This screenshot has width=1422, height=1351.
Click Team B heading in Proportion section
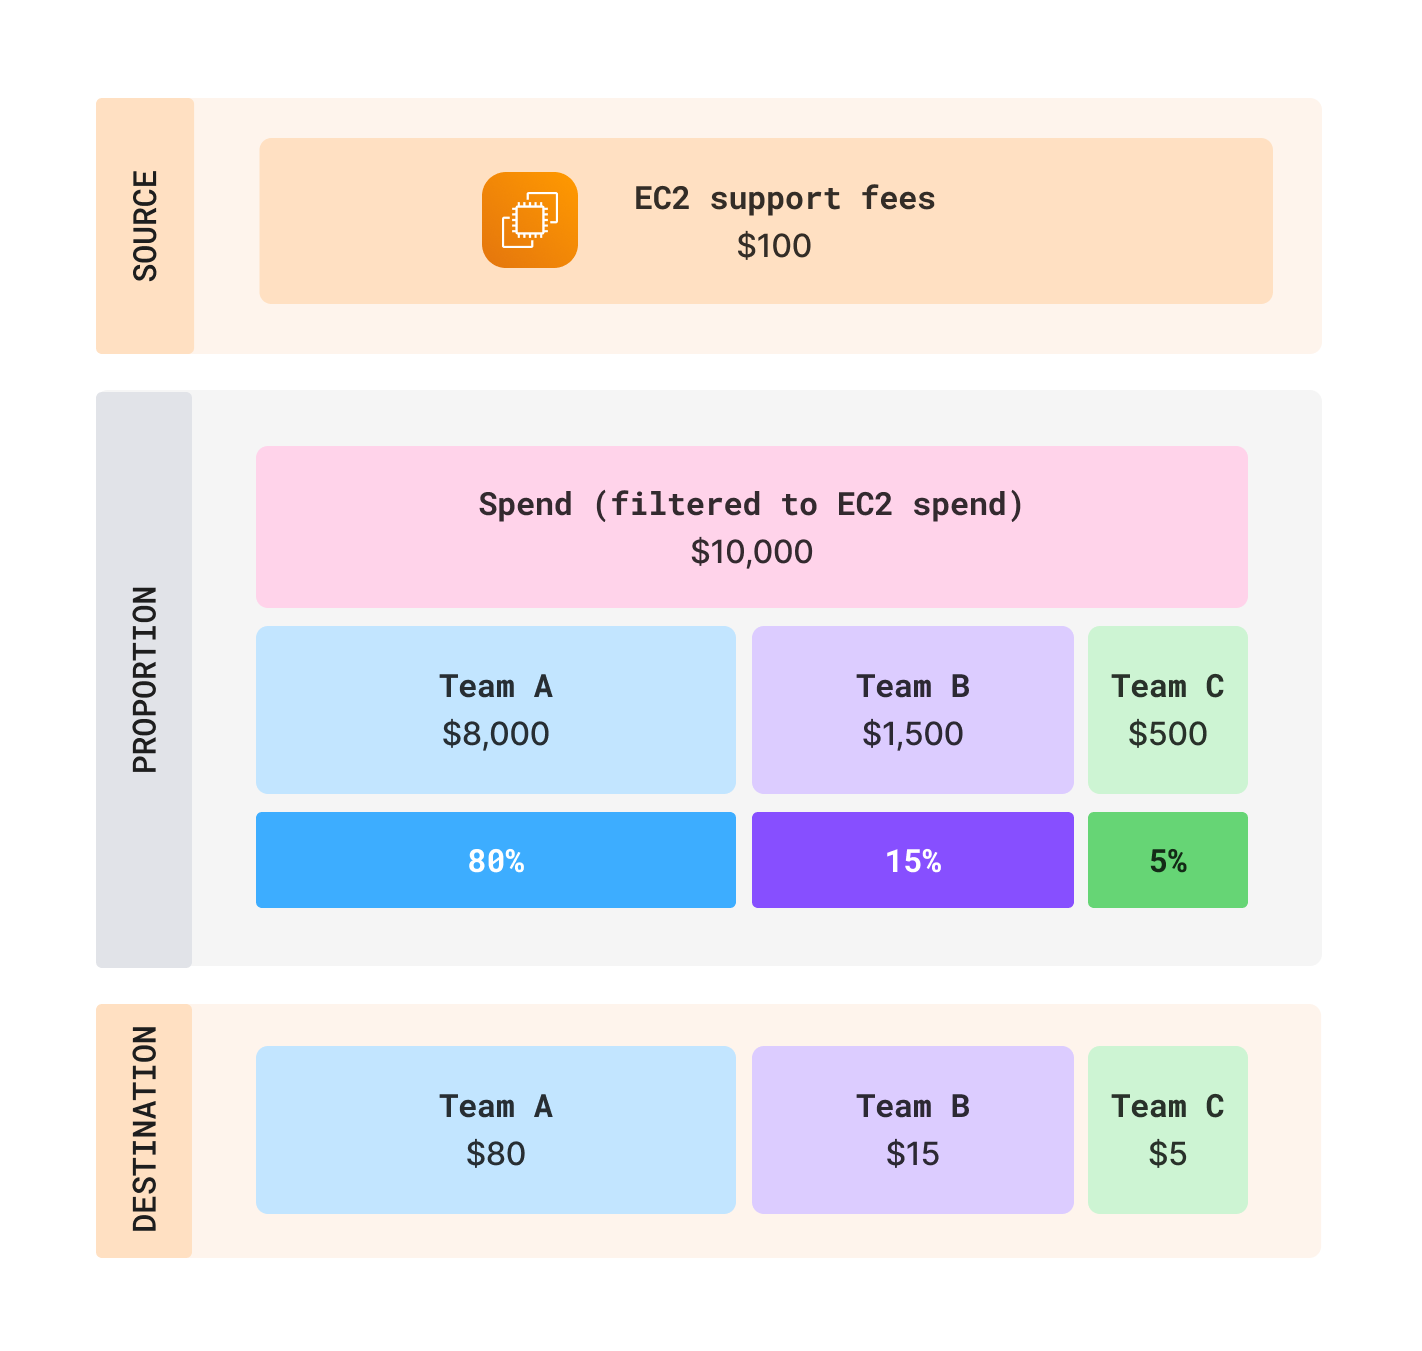pyautogui.click(x=912, y=686)
